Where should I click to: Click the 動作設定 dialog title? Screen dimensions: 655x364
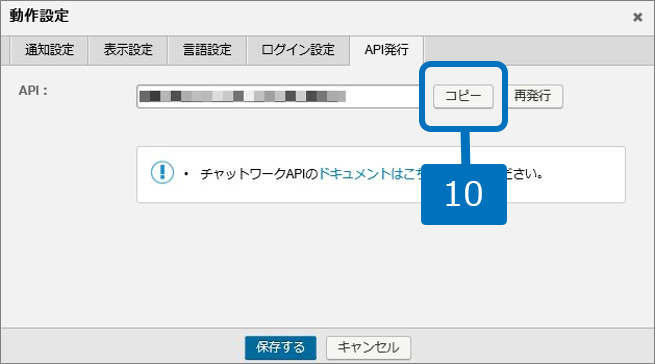(39, 16)
